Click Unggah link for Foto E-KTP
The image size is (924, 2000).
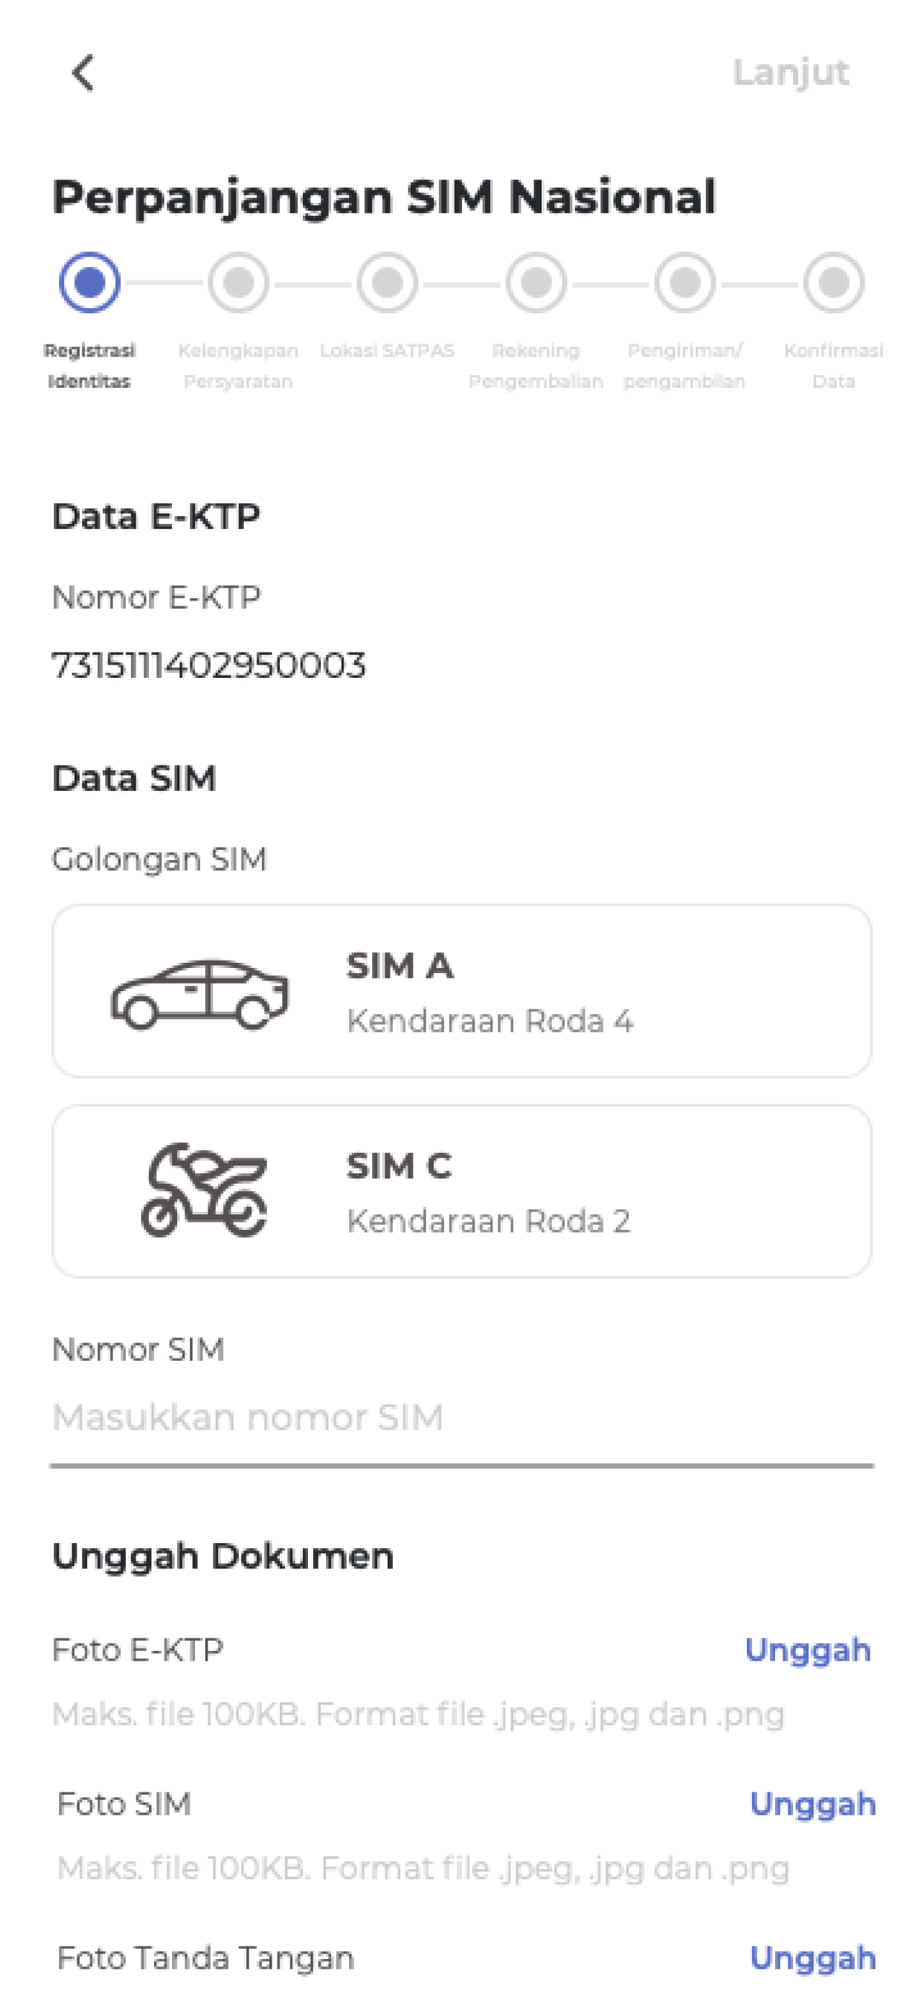tap(808, 1651)
